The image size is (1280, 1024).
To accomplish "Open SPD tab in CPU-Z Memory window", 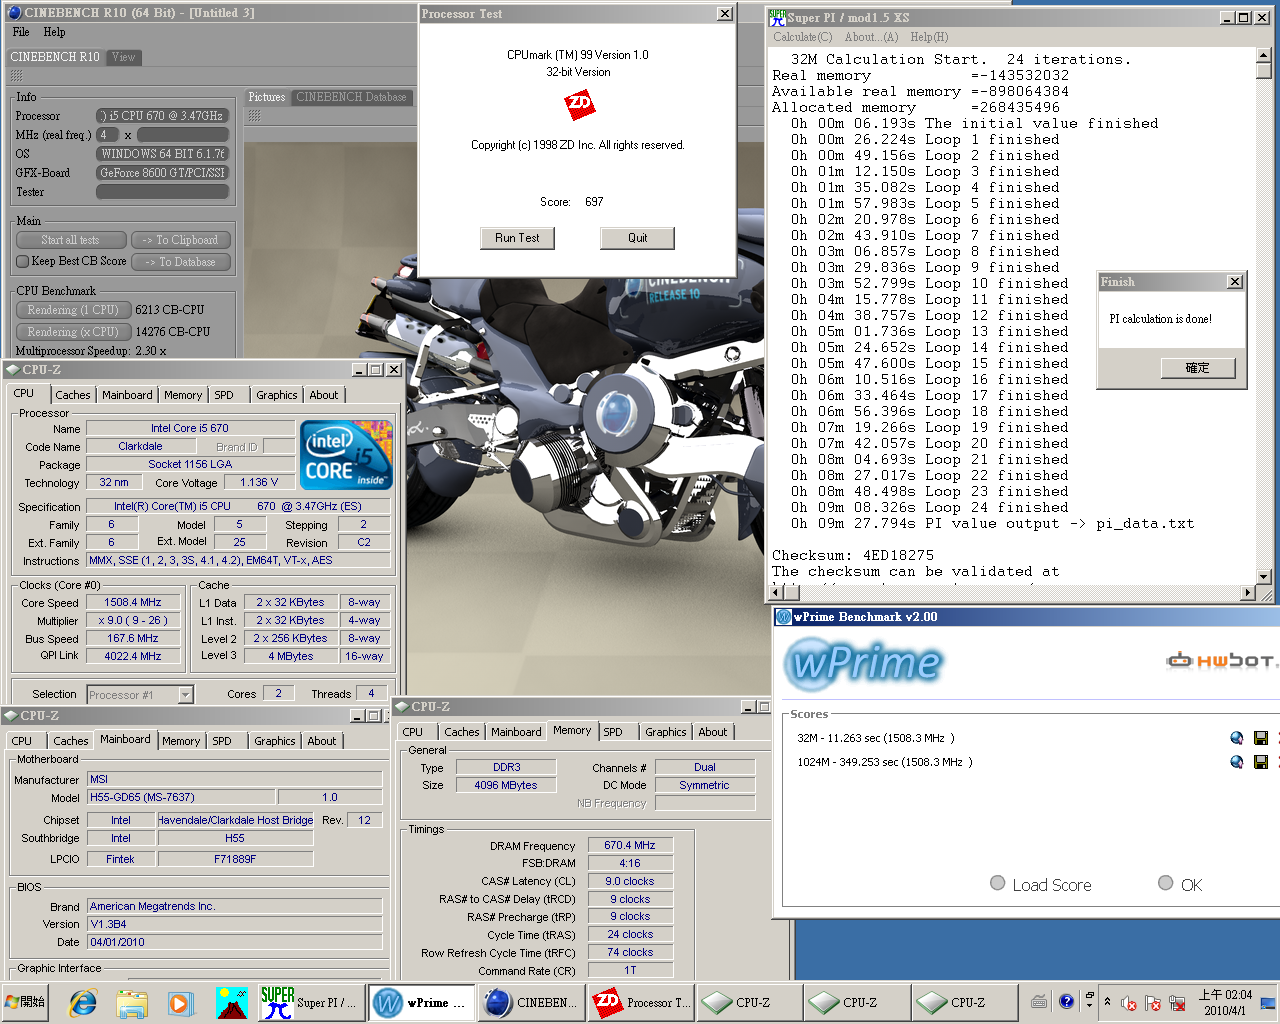I will click(x=613, y=732).
